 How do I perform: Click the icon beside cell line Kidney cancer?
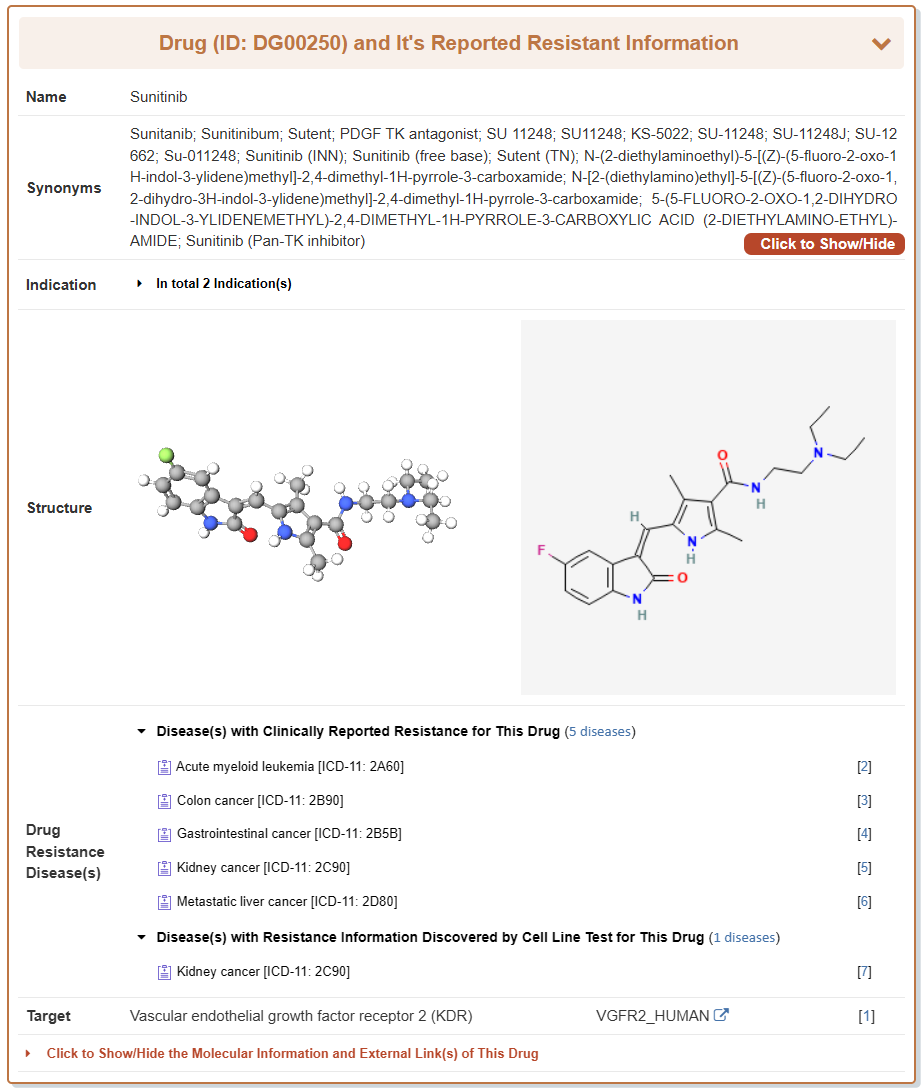pos(165,972)
